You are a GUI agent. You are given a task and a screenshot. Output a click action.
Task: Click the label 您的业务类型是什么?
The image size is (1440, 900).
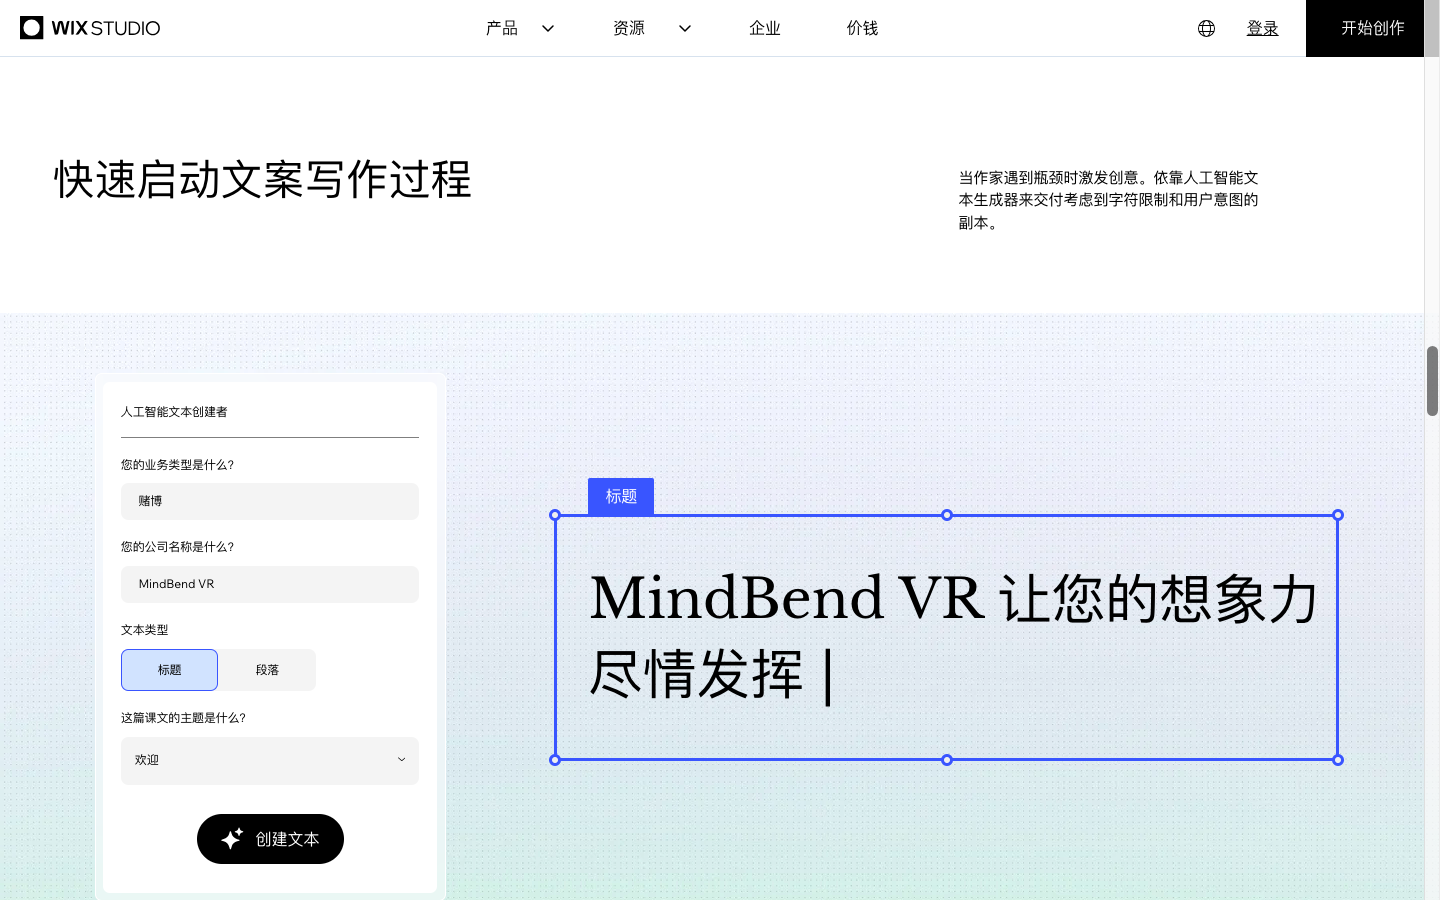pos(178,465)
